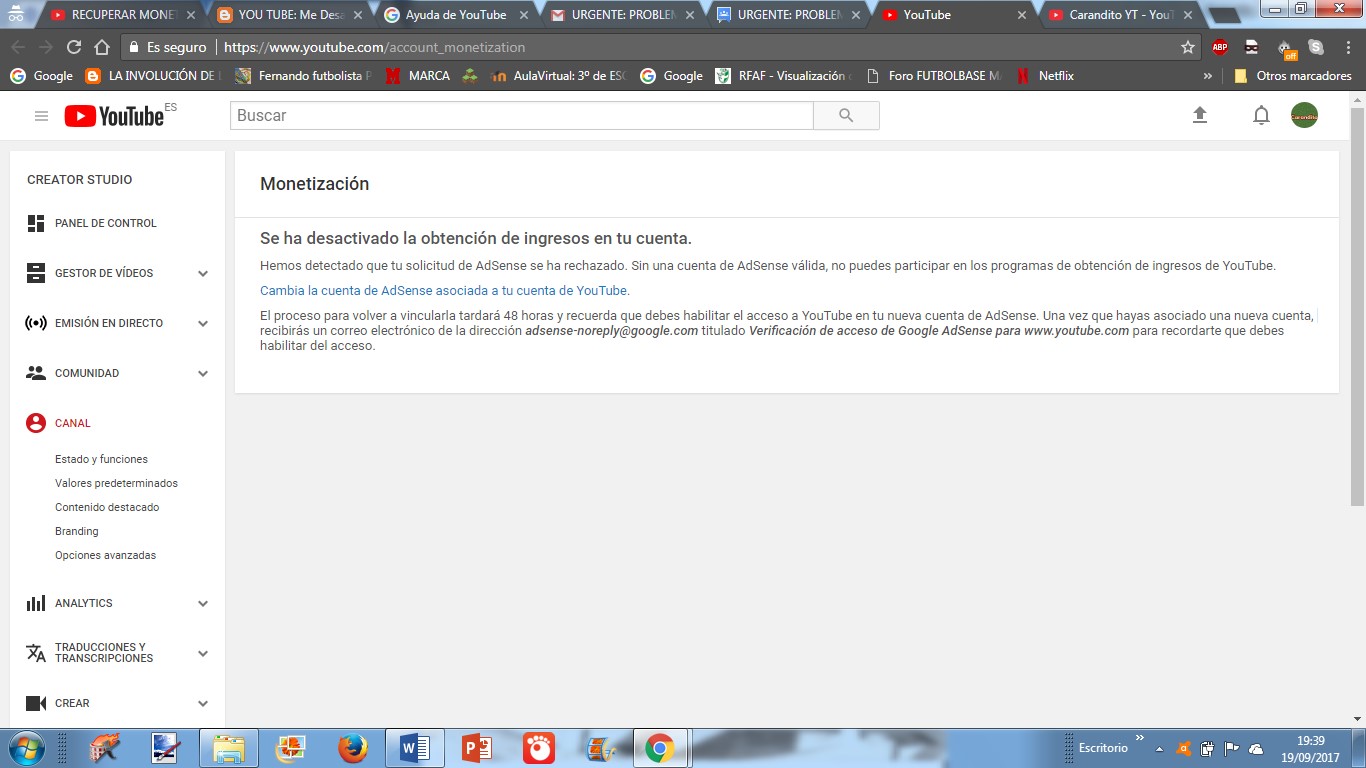Click the extension icon labeled off
This screenshot has width=1366, height=768.
[x=1286, y=48]
